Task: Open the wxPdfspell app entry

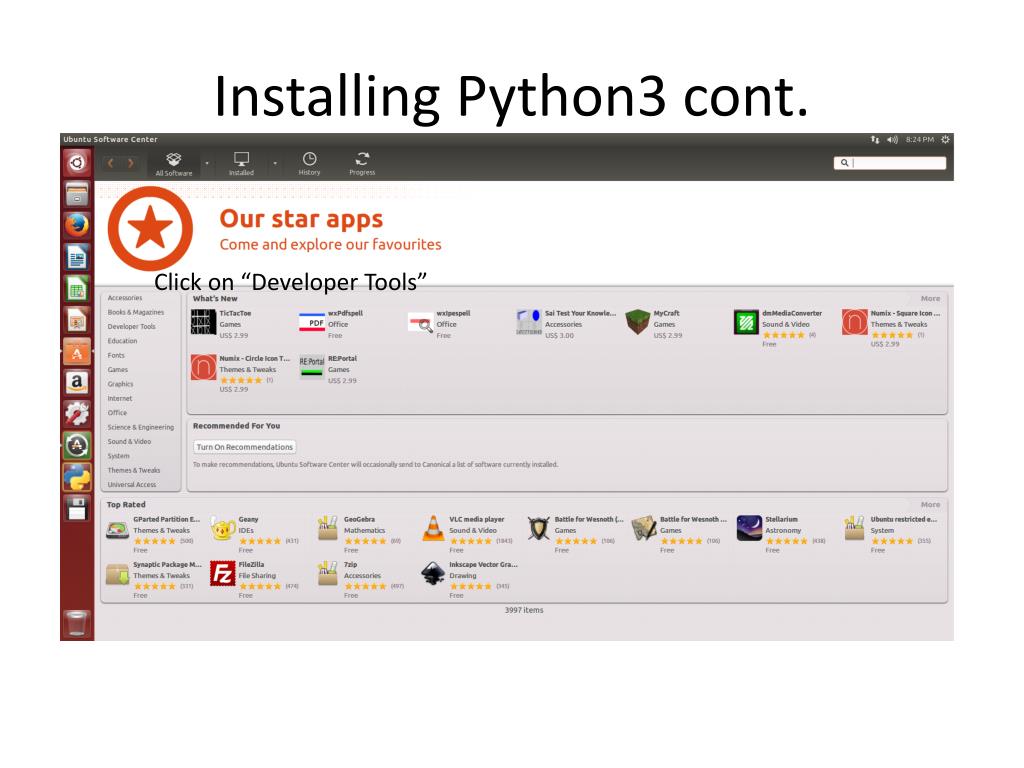Action: [330, 323]
